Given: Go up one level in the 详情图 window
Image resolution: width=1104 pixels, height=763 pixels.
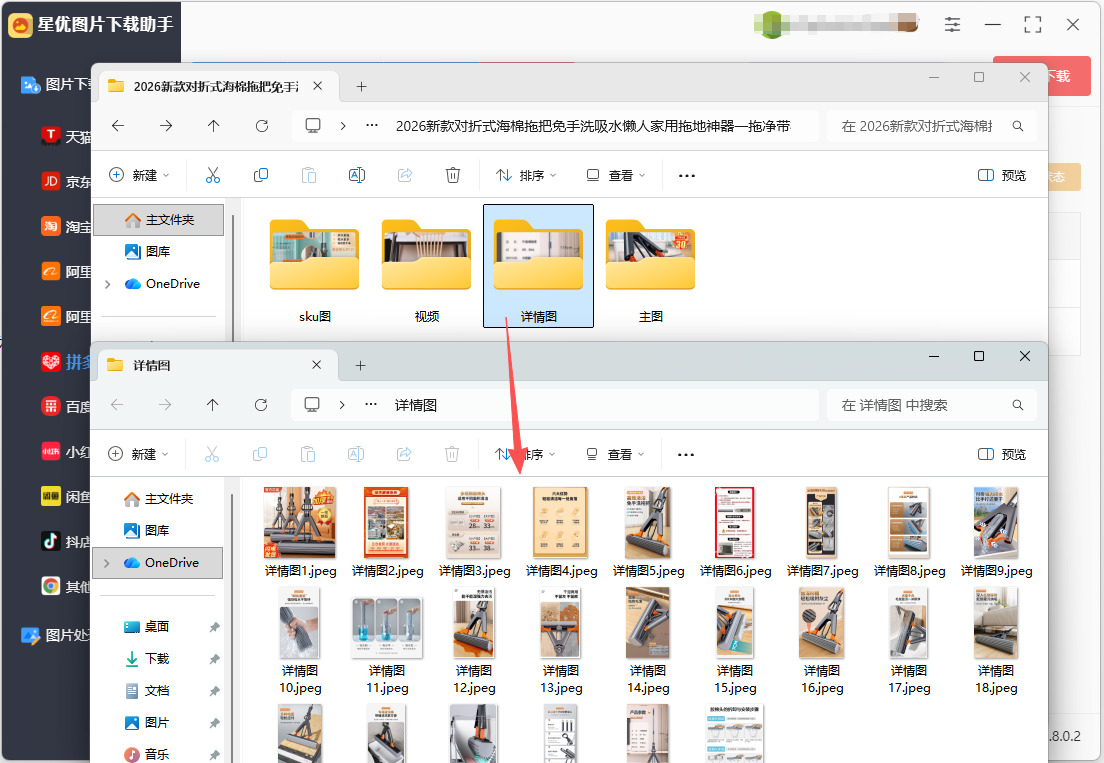Looking at the screenshot, I should 213,405.
